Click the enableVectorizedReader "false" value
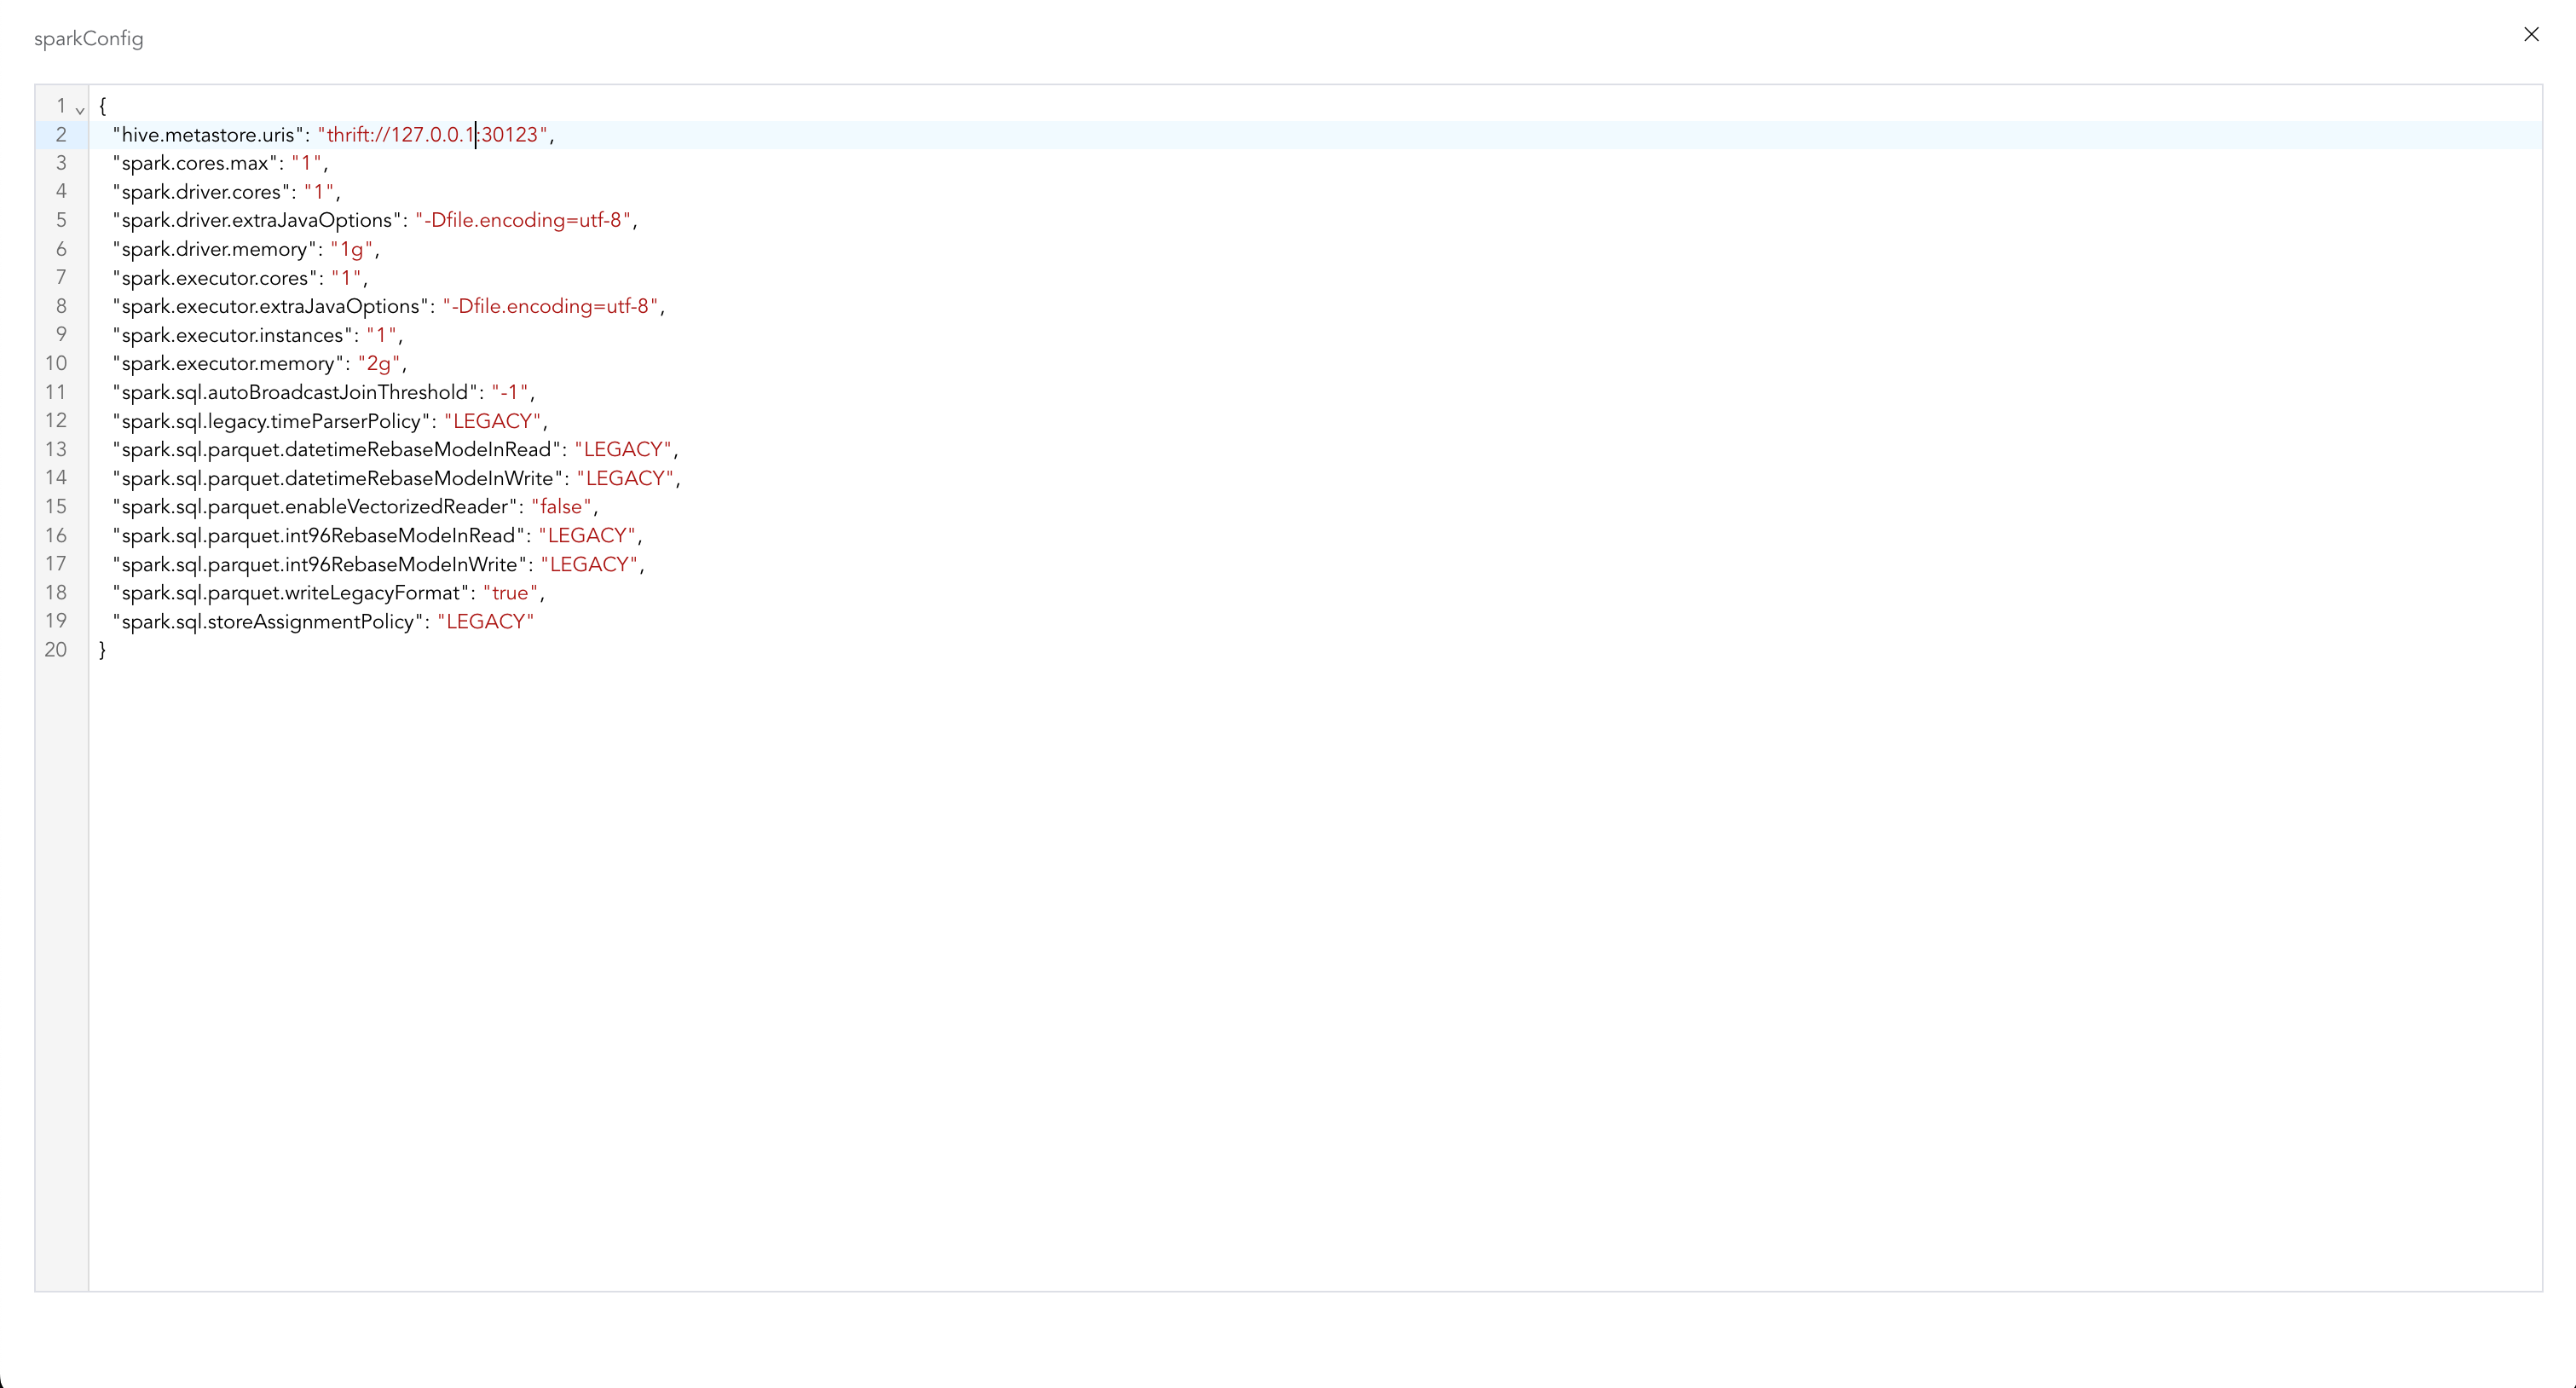2576x1388 pixels. [561, 507]
